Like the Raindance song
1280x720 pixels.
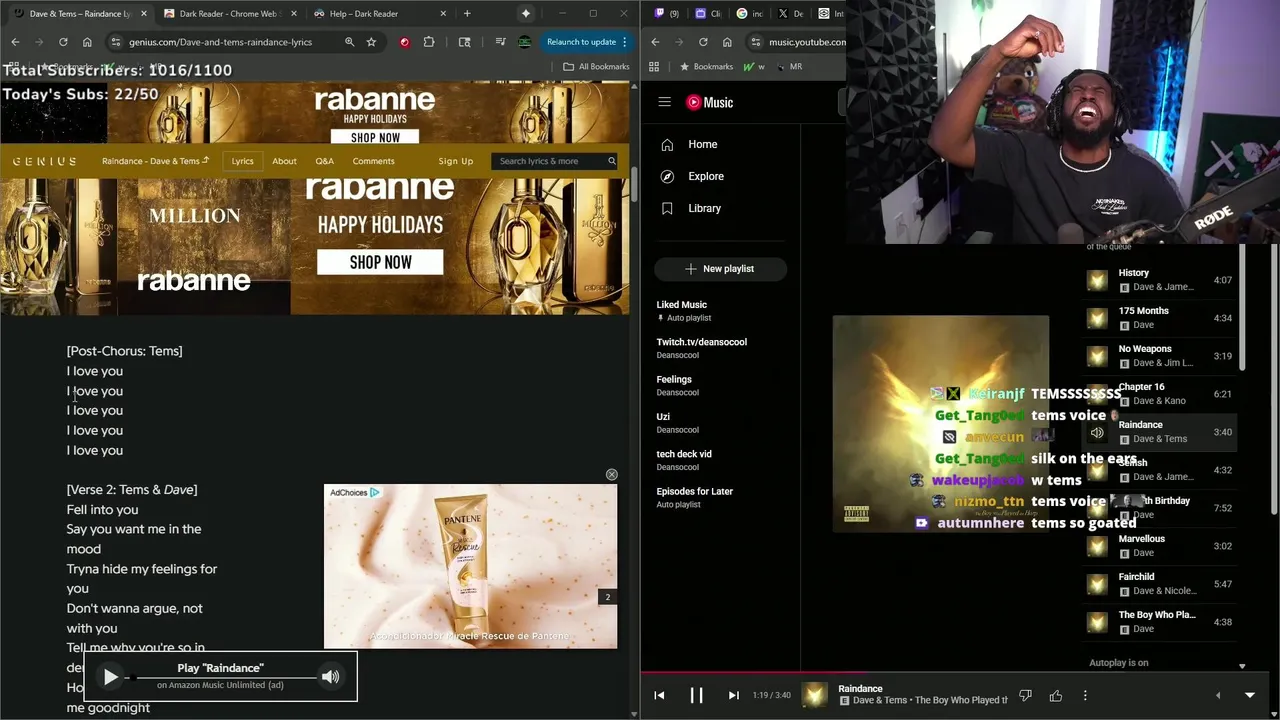[1055, 695]
